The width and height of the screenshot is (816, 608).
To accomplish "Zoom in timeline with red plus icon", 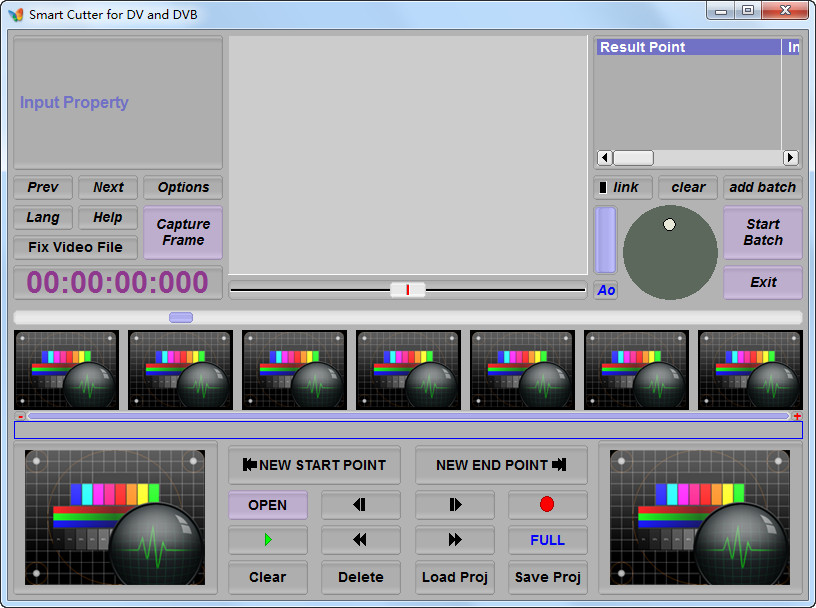I will 797,416.
